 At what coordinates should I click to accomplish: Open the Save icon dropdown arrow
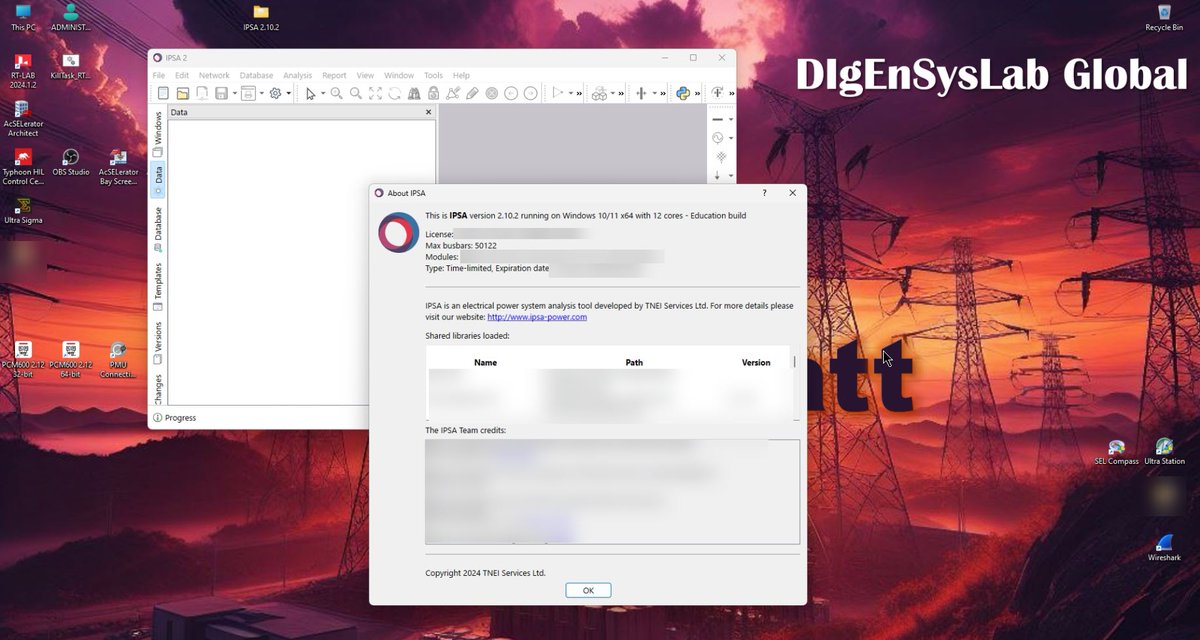[x=235, y=93]
